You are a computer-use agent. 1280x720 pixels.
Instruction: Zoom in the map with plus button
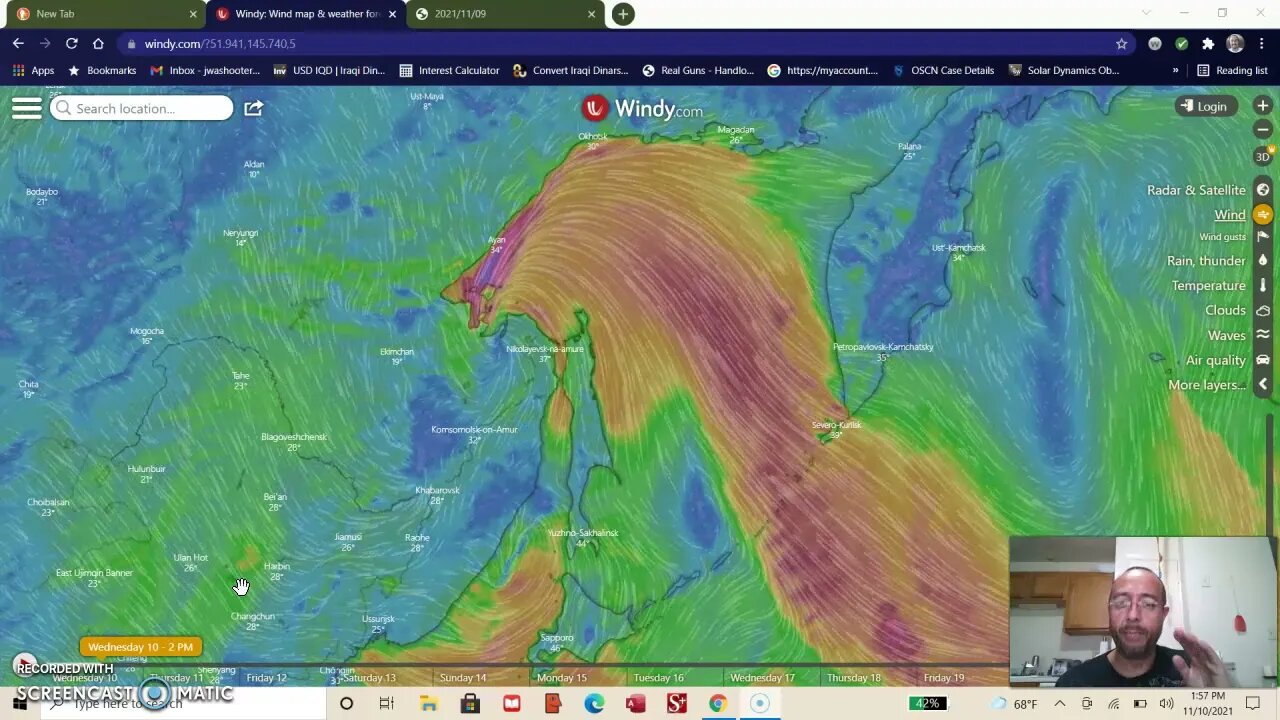[x=1262, y=105]
